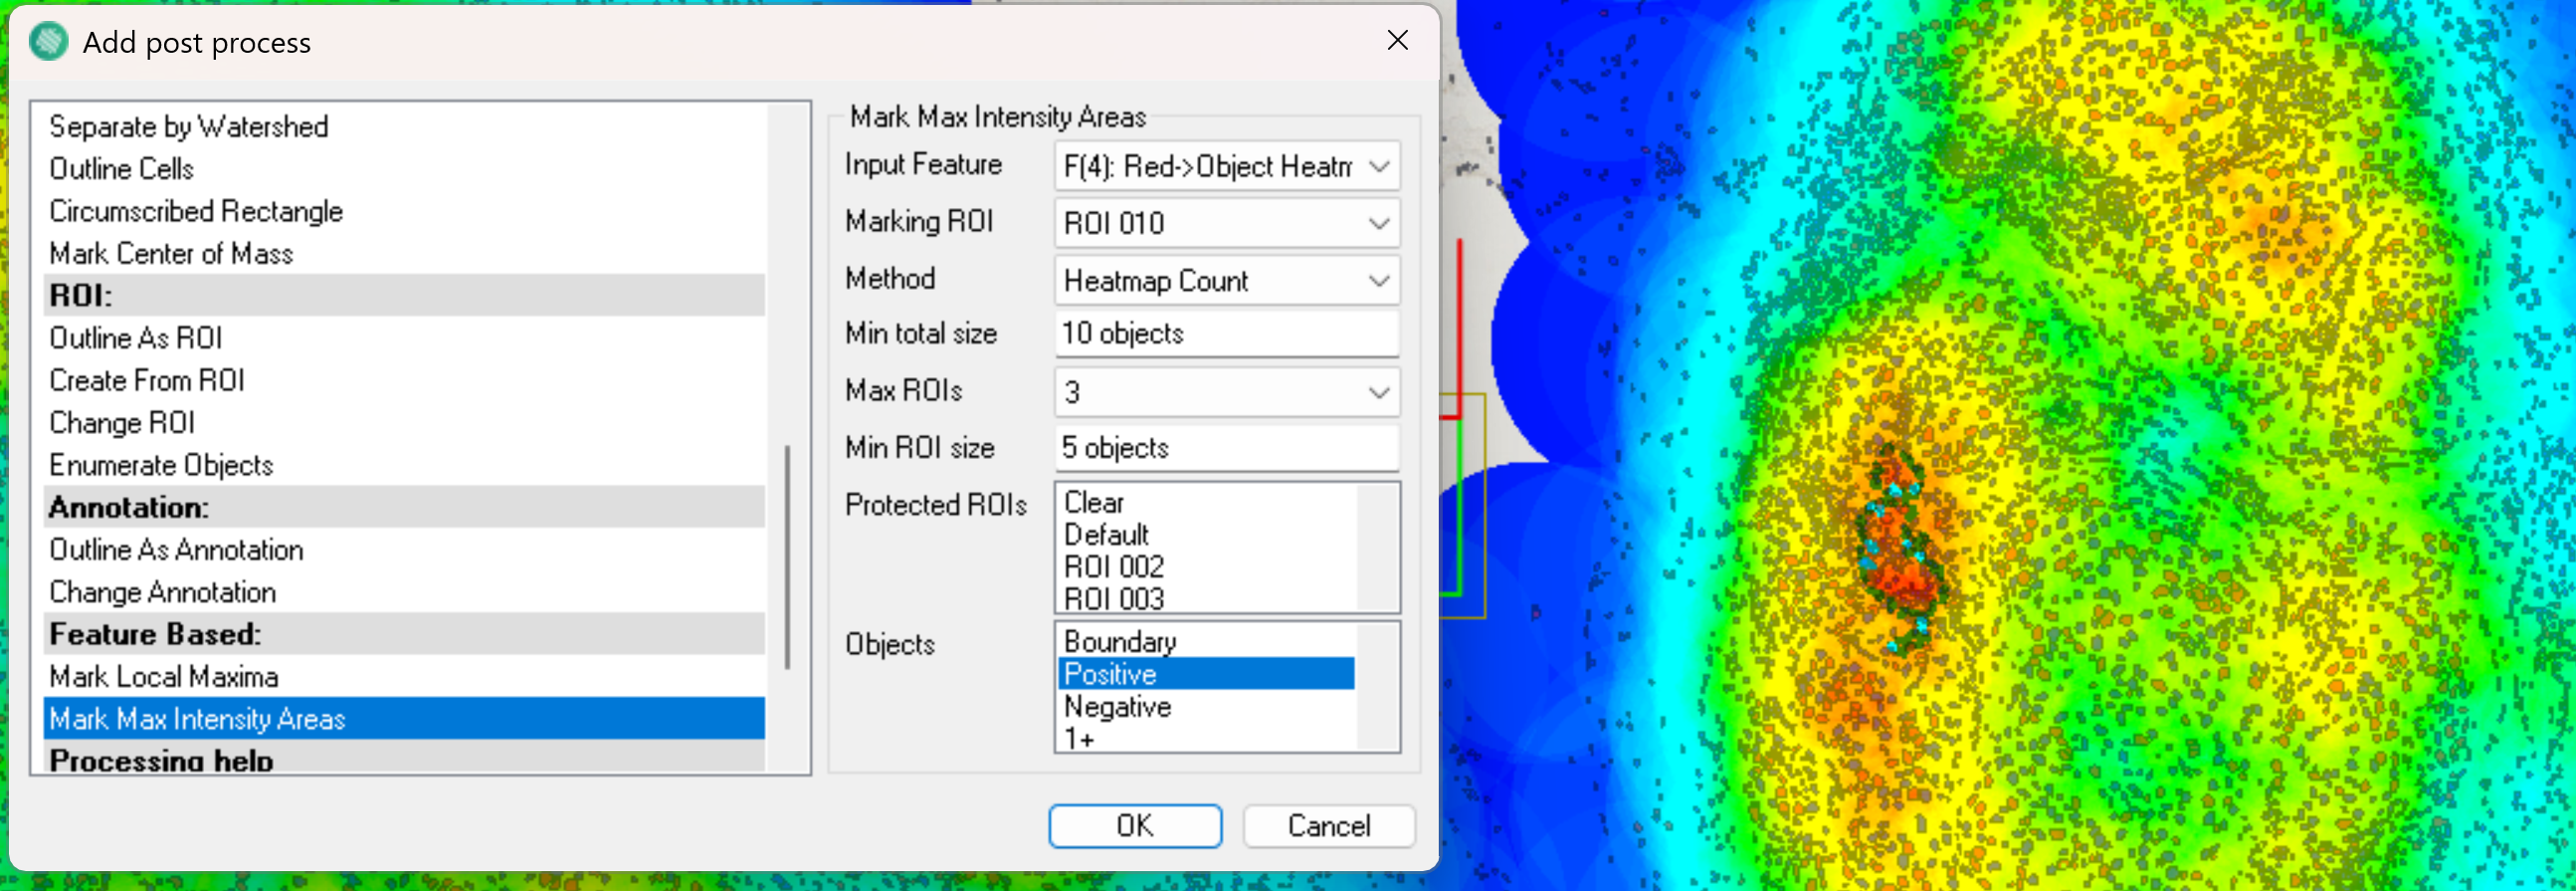
Task: Click the ROI: section header
Action: pyautogui.click(x=404, y=296)
